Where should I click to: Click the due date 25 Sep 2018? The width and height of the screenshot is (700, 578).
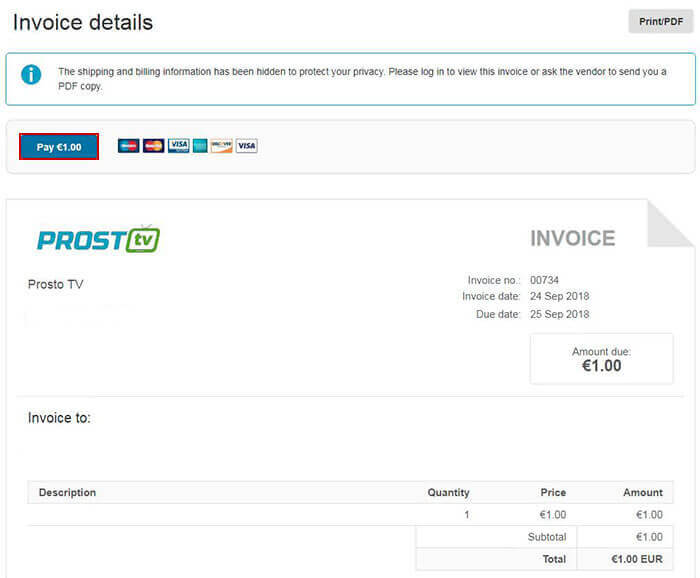pyautogui.click(x=559, y=314)
